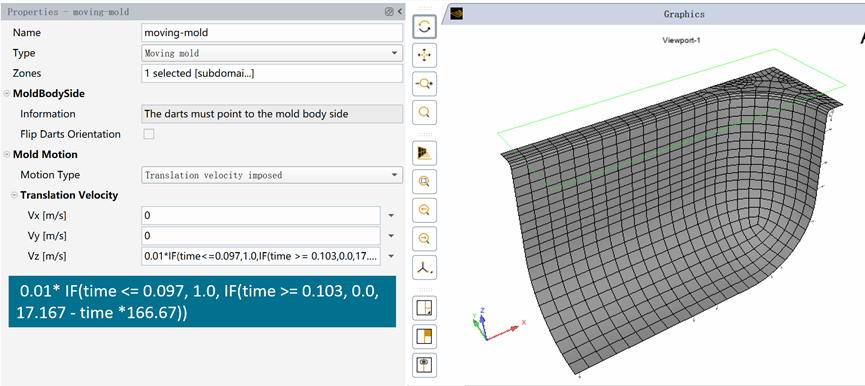Click the 'Vz [m/s]' label

tap(47, 256)
